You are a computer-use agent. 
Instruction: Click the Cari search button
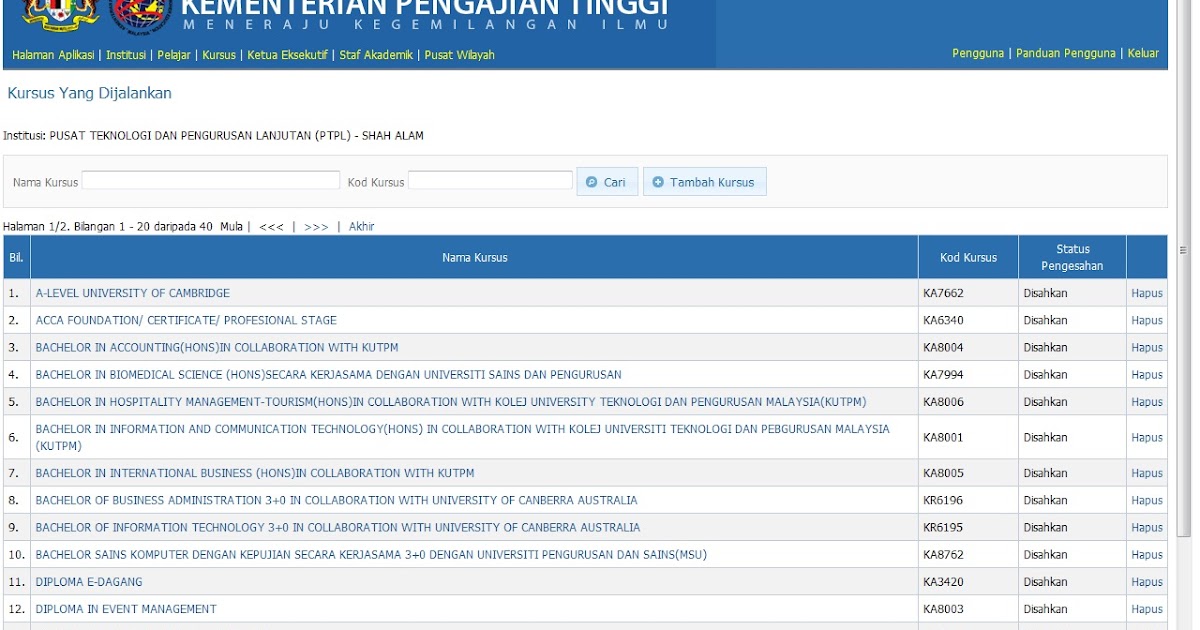coord(607,182)
